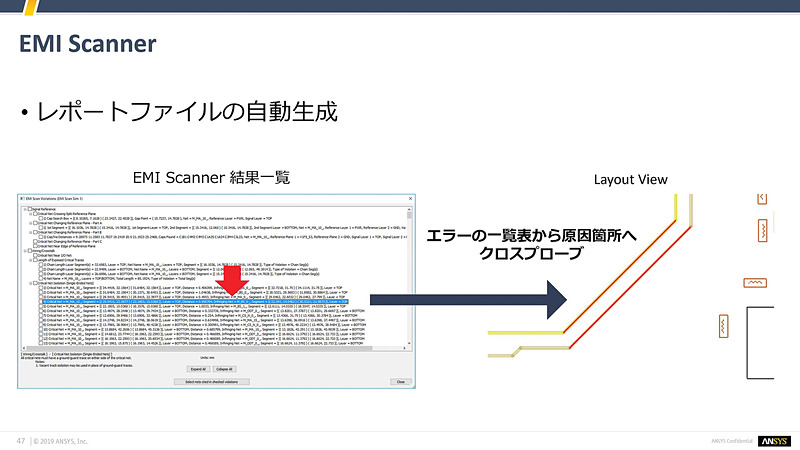
Task: Click scroll-left arrow of violations list
Action: tap(23, 348)
